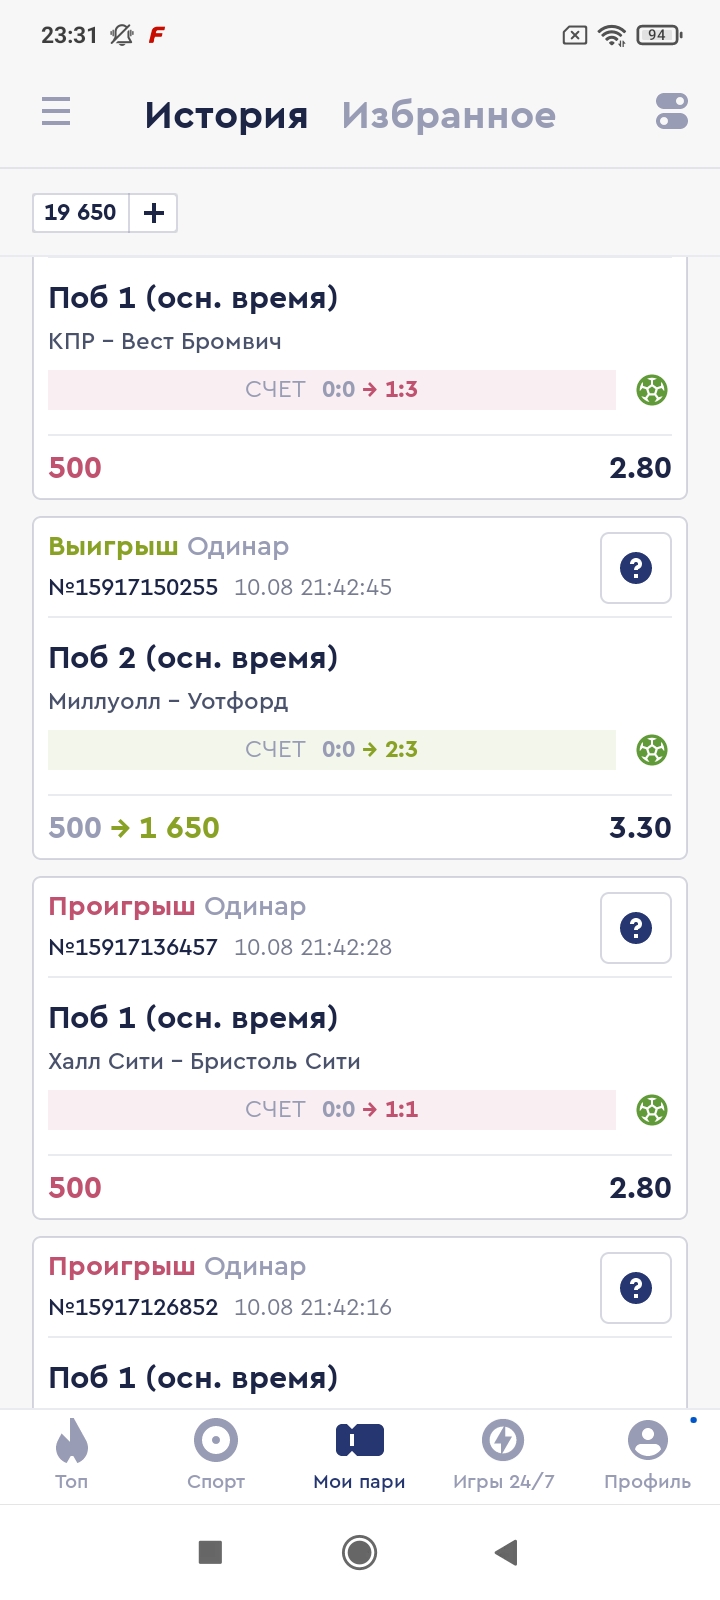Viewport: 720px width, 1600px height.
Task: Open help for bet №15917150255
Action: point(636,568)
